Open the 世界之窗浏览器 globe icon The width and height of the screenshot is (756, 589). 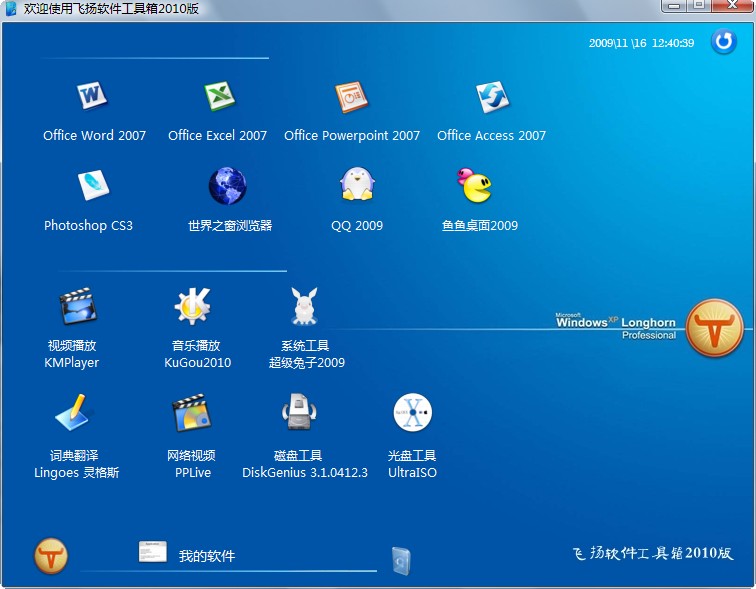pyautogui.click(x=228, y=186)
